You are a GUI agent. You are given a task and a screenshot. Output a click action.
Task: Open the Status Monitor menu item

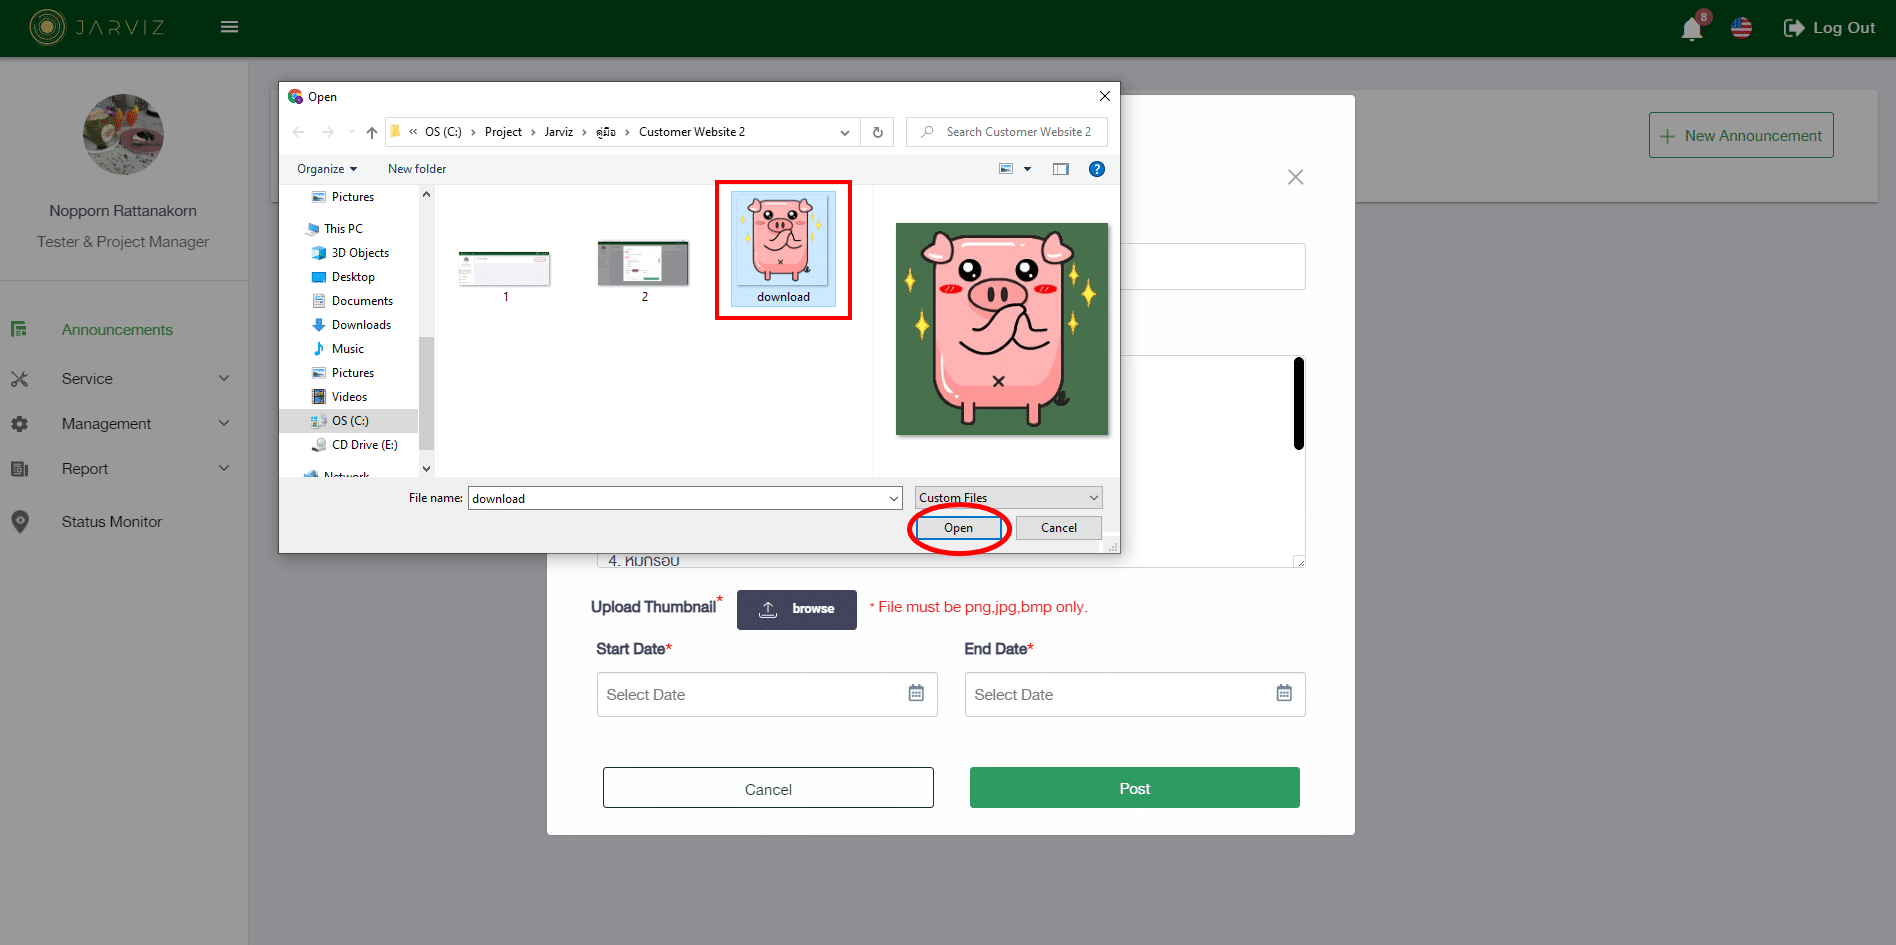[x=111, y=522]
